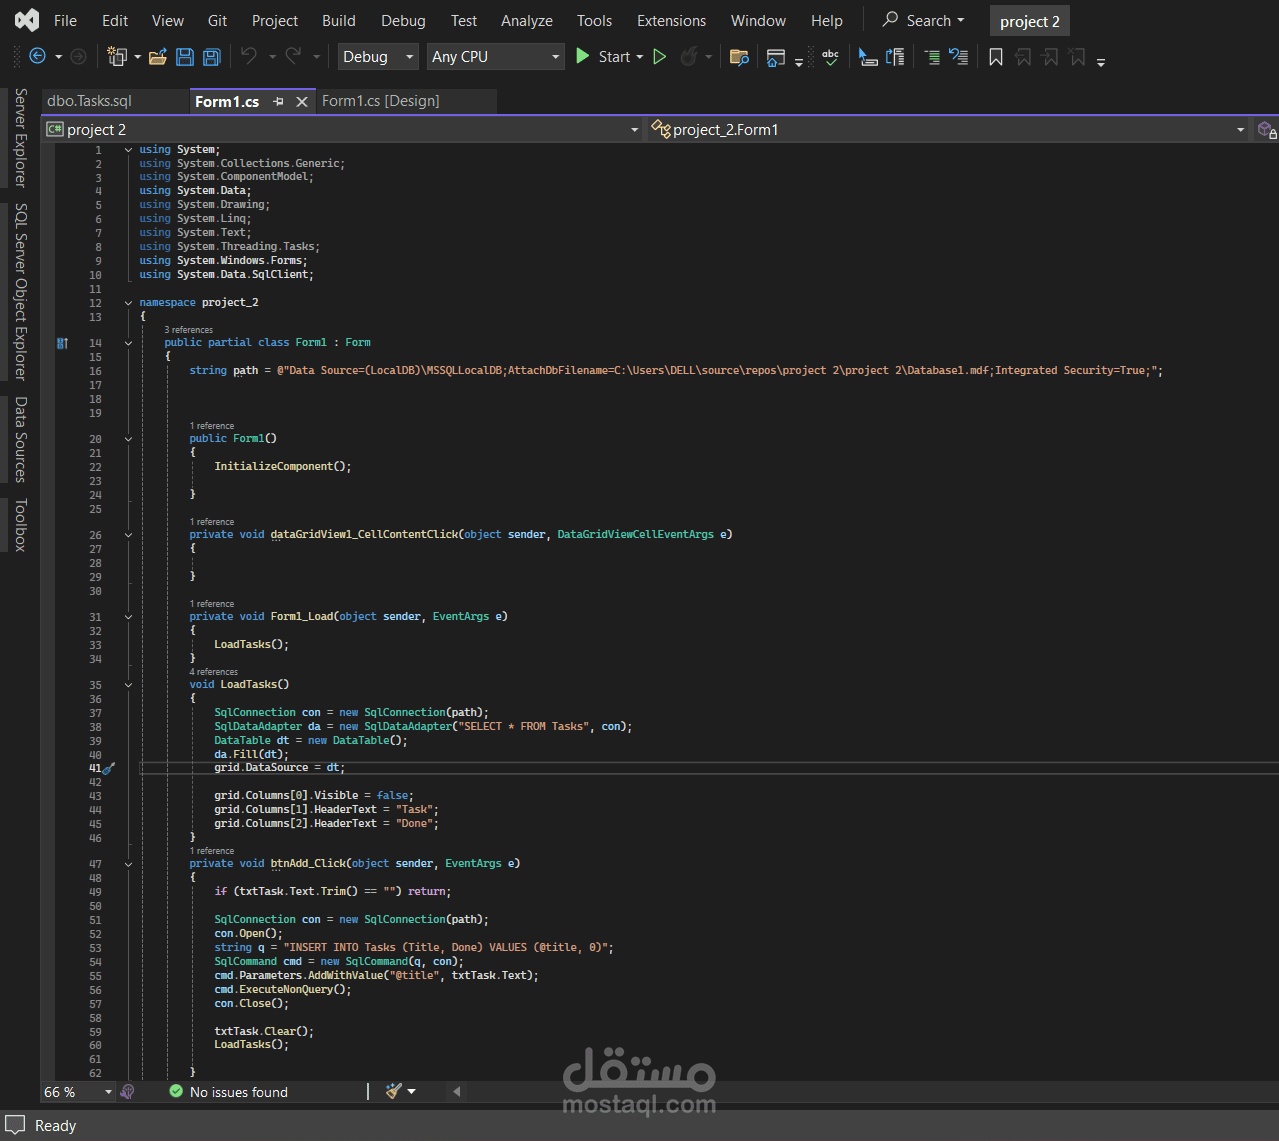Save the current file with the Save icon
The height and width of the screenshot is (1141, 1279).
185,57
